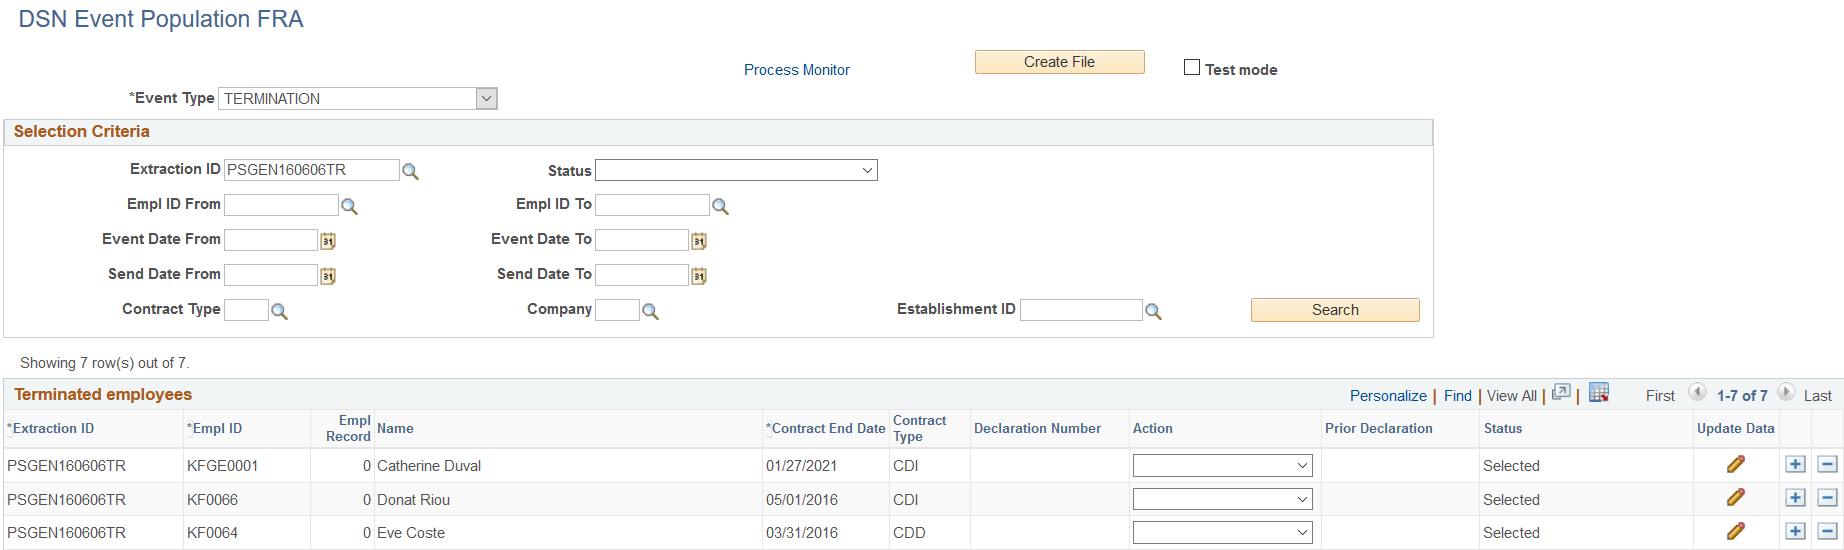Open the Send Date To calendar picker
1844x550 pixels.
coord(699,276)
